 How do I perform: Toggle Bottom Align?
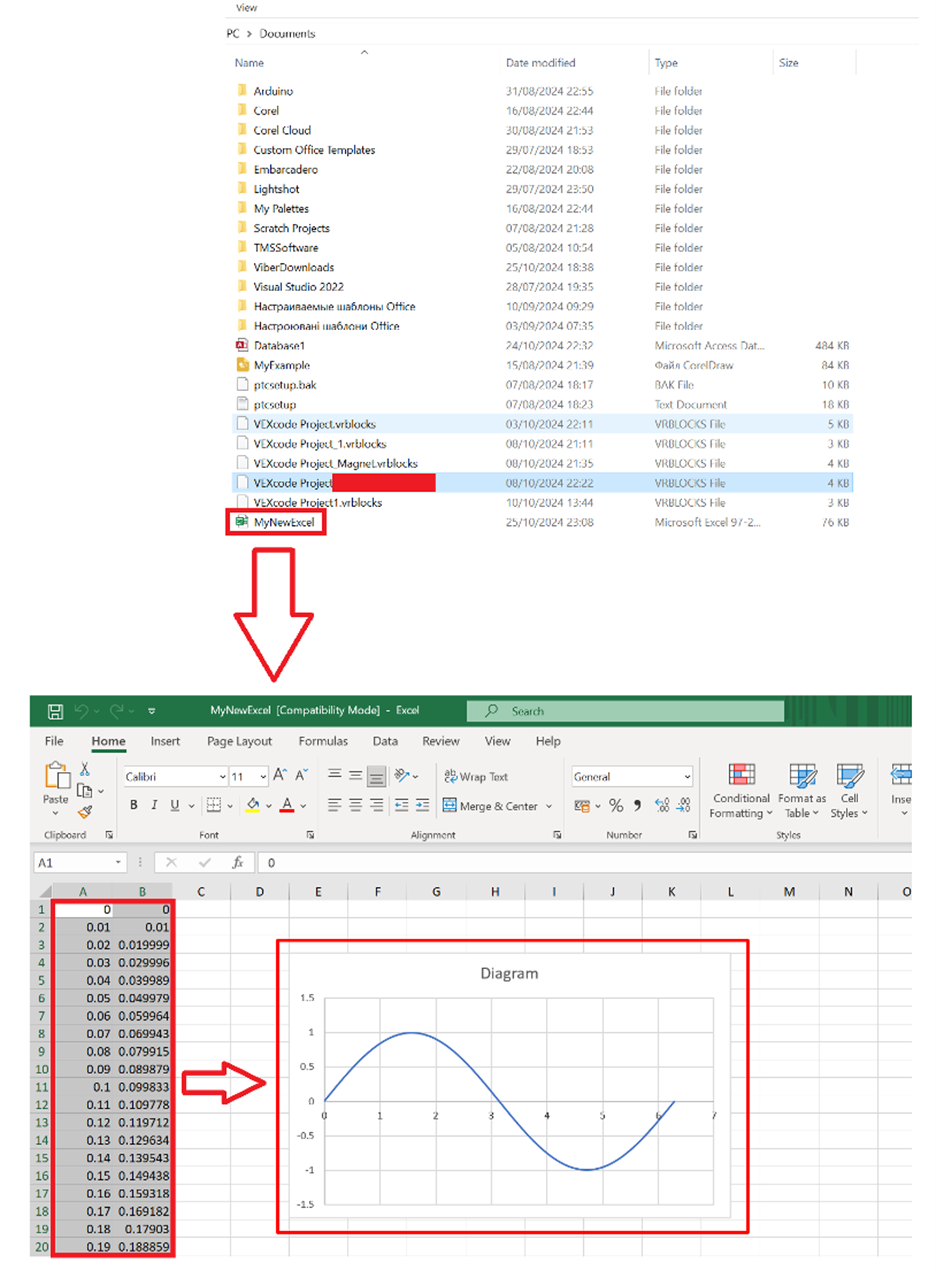[377, 775]
